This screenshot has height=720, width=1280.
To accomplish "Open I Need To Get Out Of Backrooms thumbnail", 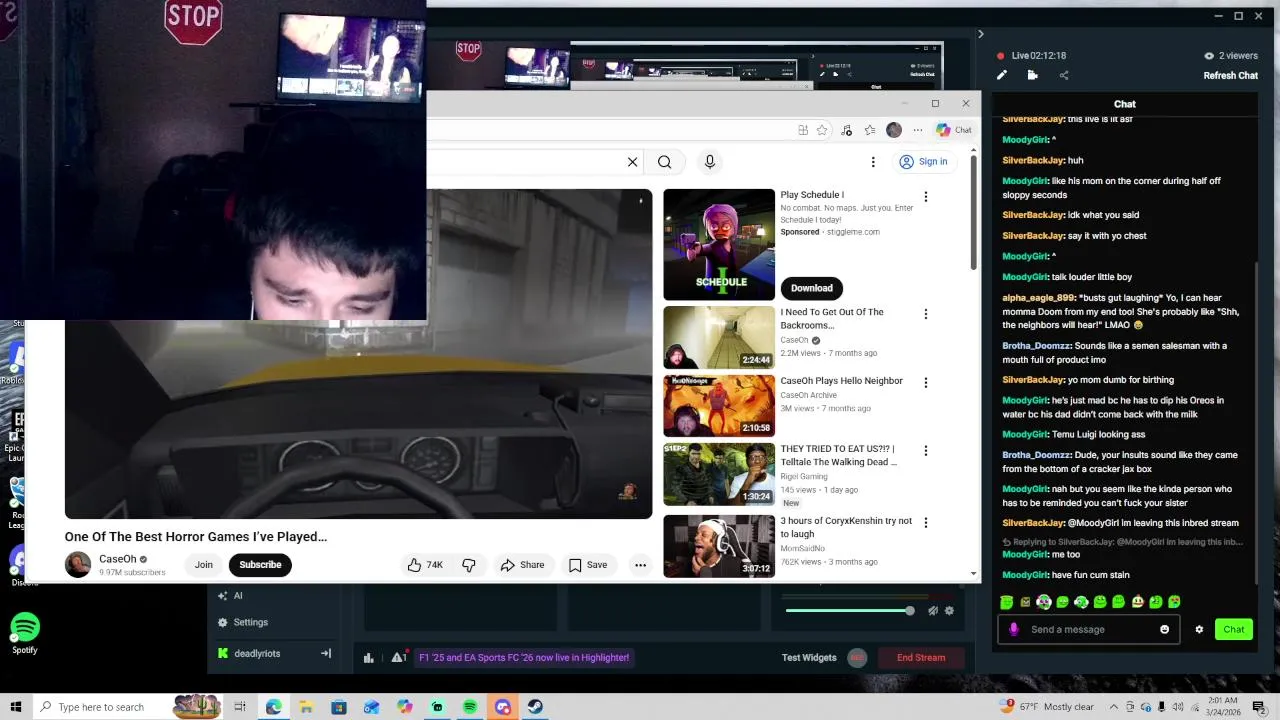I will (719, 338).
